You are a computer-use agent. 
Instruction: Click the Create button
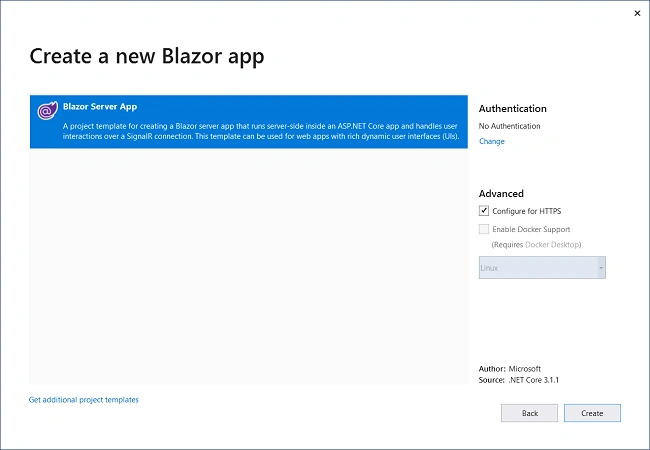[x=592, y=413]
